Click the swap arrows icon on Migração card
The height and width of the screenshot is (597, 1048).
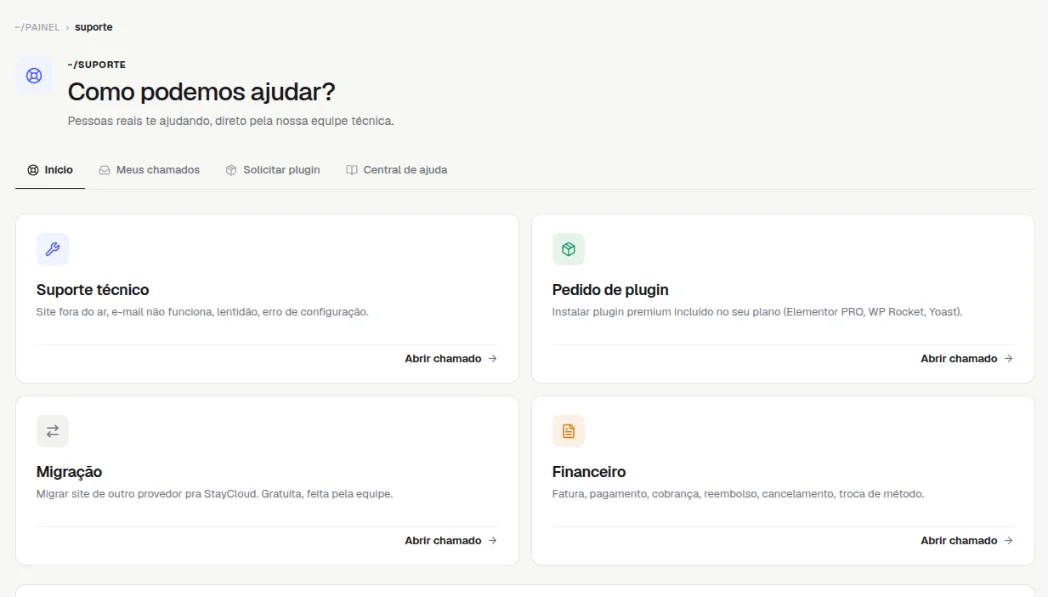tap(53, 431)
